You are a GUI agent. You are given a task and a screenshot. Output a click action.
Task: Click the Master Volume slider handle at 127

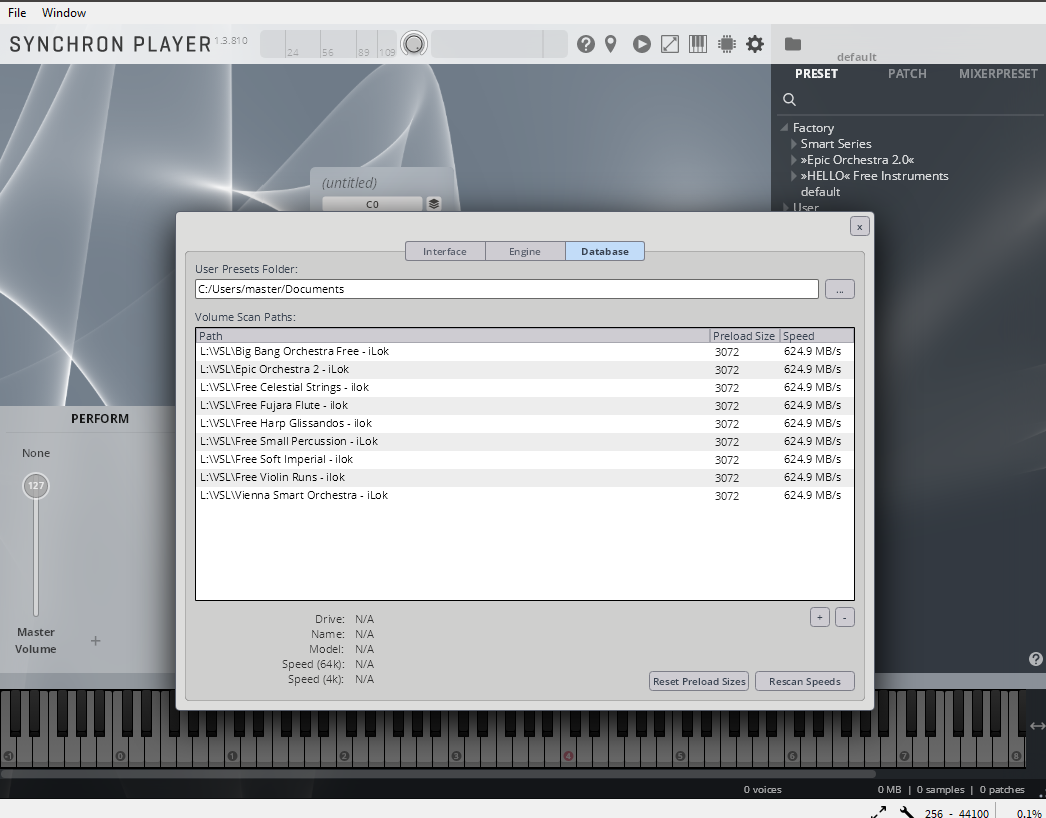pos(36,486)
